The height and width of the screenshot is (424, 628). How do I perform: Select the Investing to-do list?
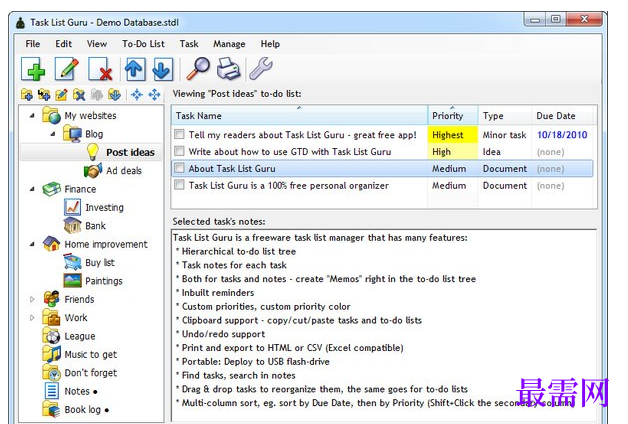pyautogui.click(x=104, y=207)
